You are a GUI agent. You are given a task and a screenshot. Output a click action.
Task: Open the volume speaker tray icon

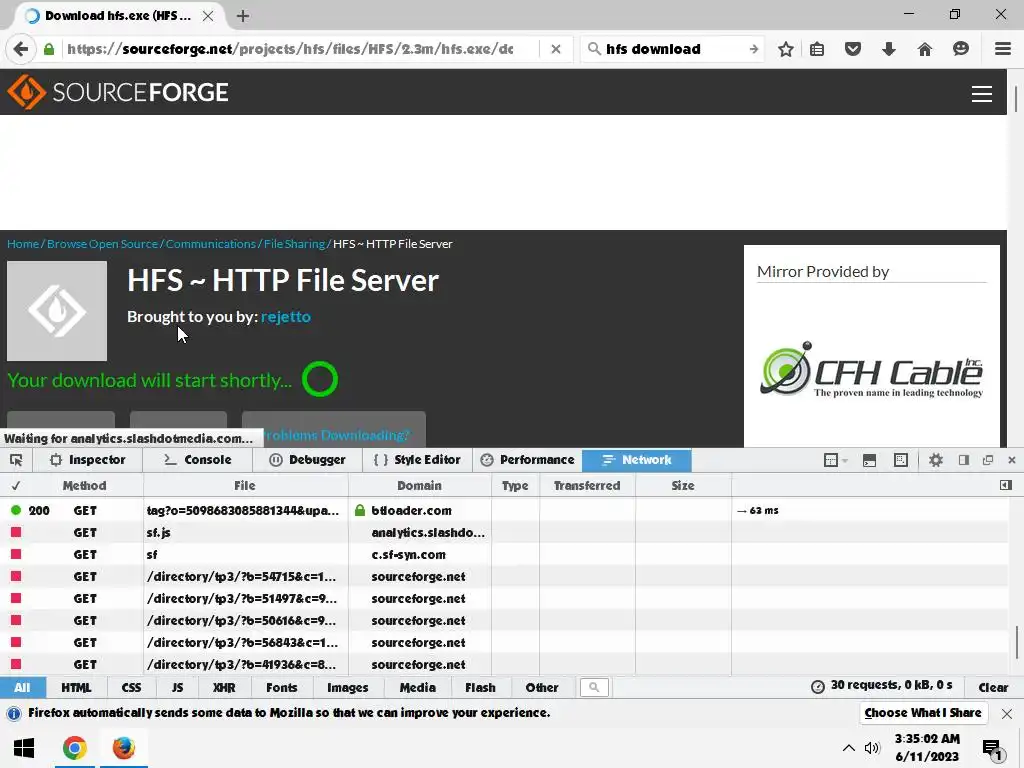(x=872, y=748)
